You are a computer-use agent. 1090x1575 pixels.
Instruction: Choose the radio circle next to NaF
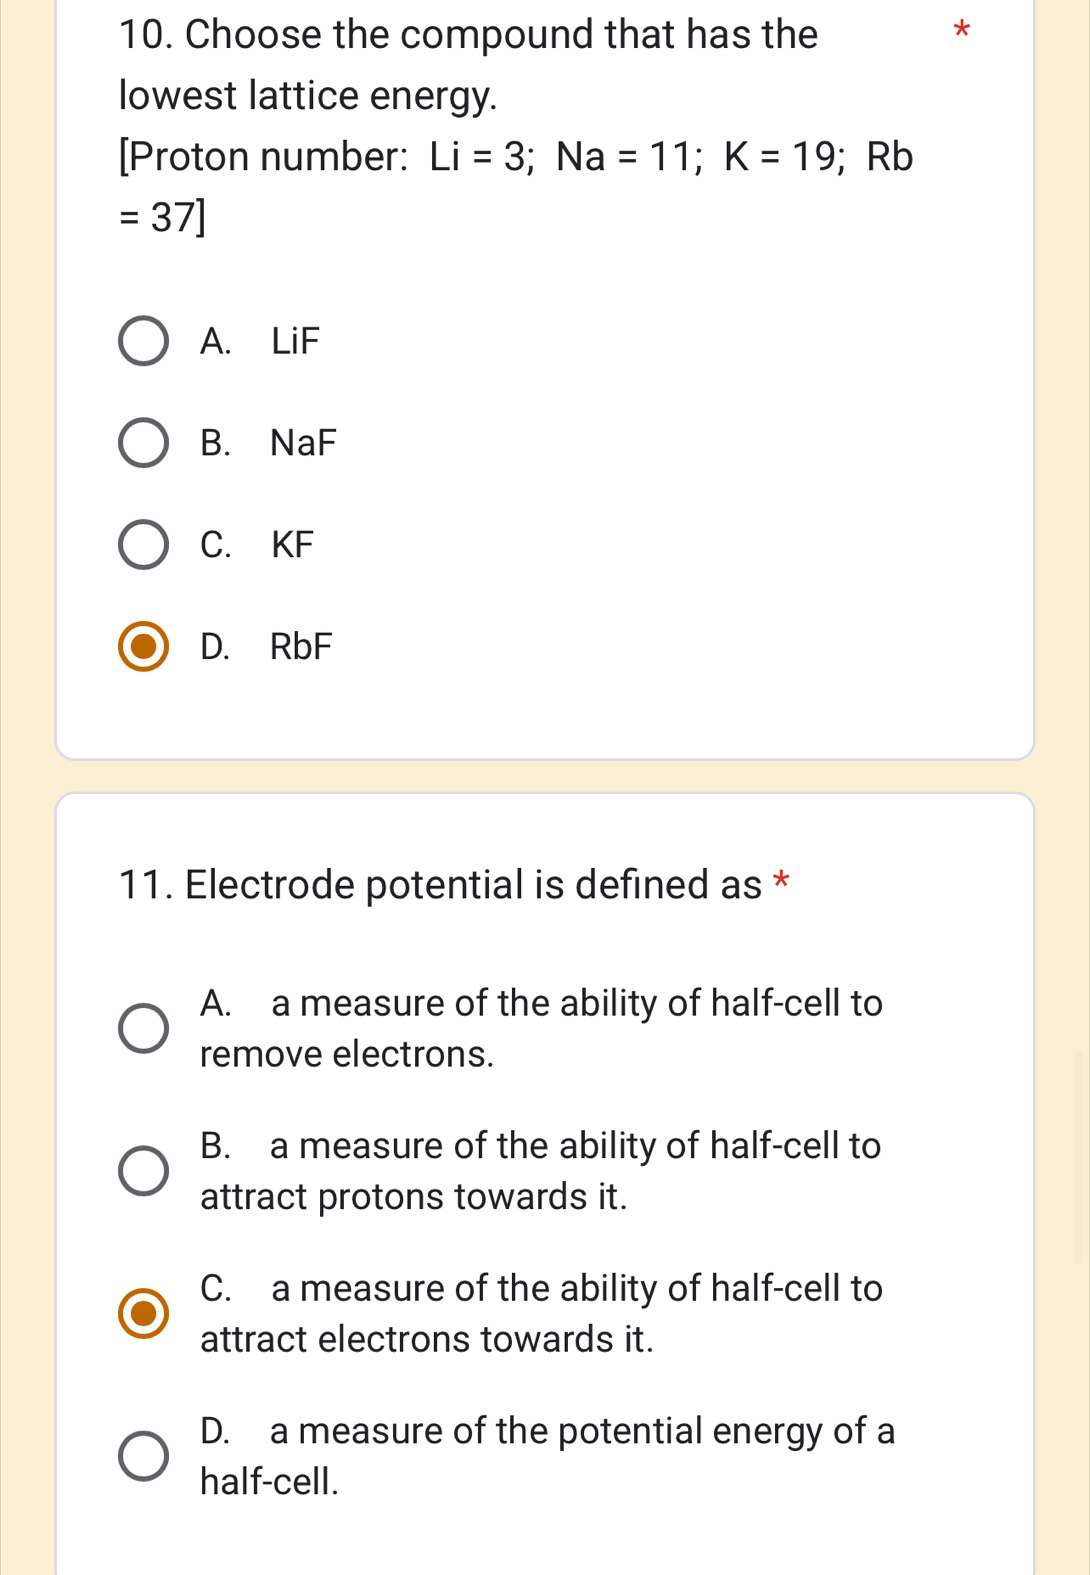(x=144, y=443)
